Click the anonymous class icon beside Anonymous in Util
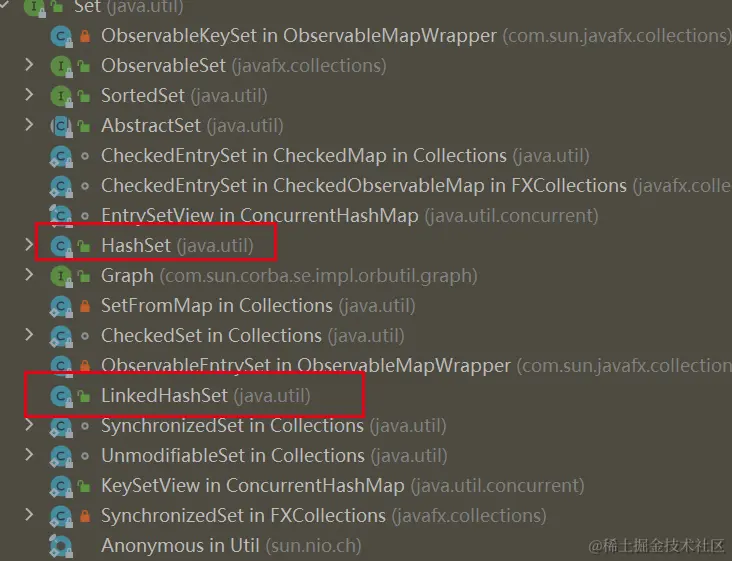Screen dimensions: 732x561 (61, 546)
